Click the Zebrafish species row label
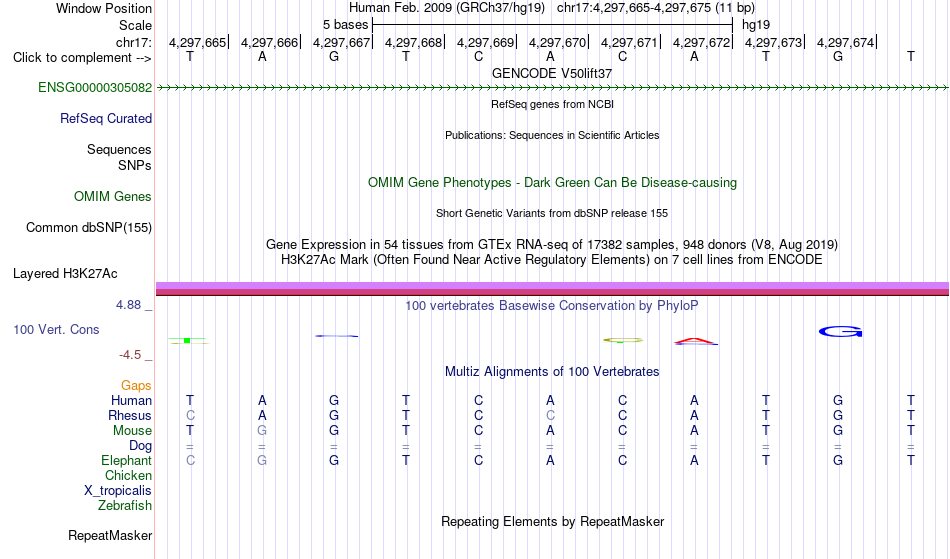The image size is (950, 559). coord(125,505)
